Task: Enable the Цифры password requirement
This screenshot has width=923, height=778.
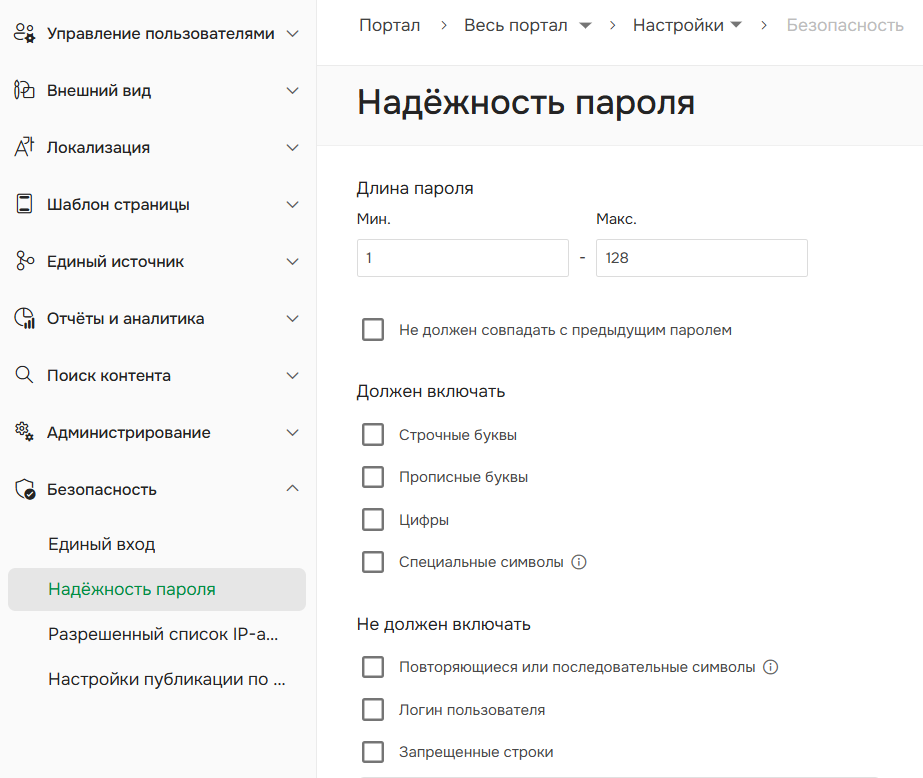Action: (x=373, y=519)
